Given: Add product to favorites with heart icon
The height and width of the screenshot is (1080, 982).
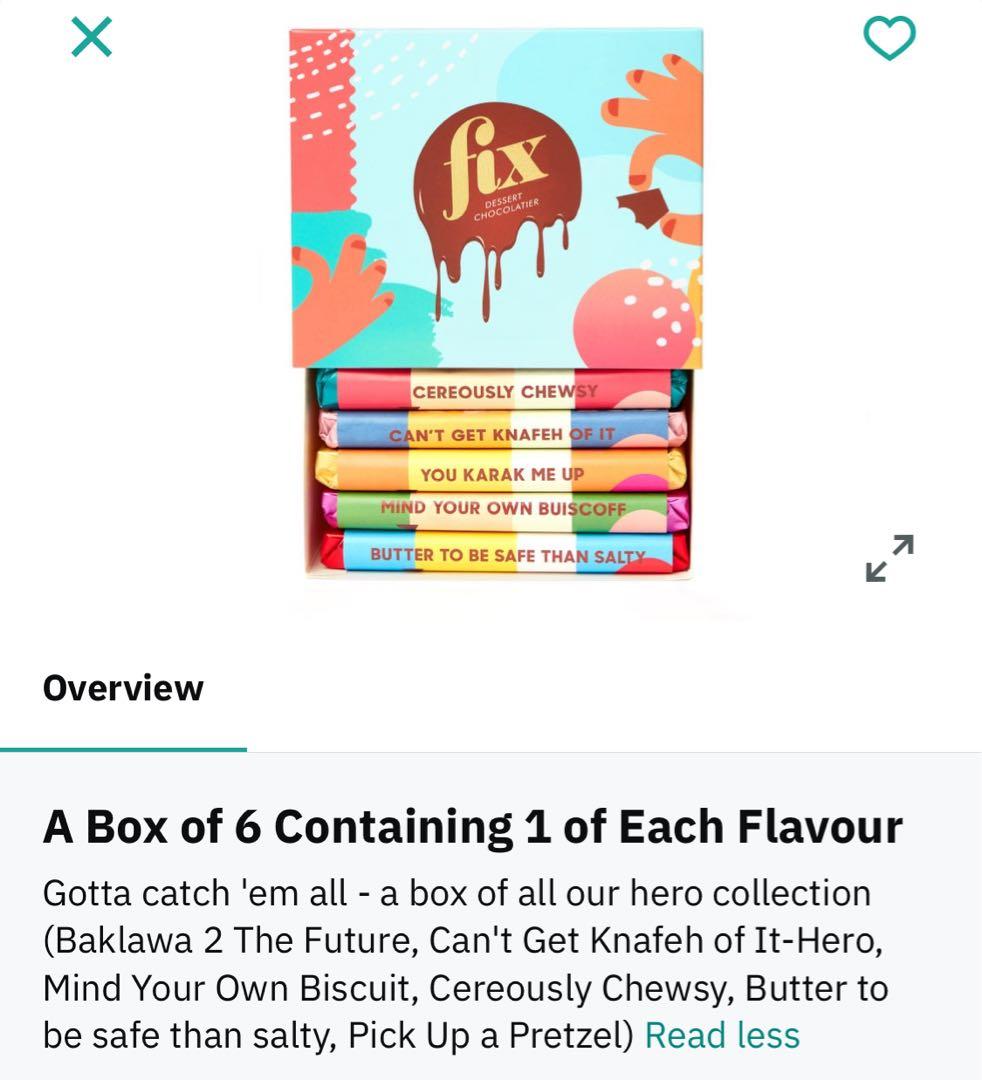Looking at the screenshot, I should click(890, 38).
